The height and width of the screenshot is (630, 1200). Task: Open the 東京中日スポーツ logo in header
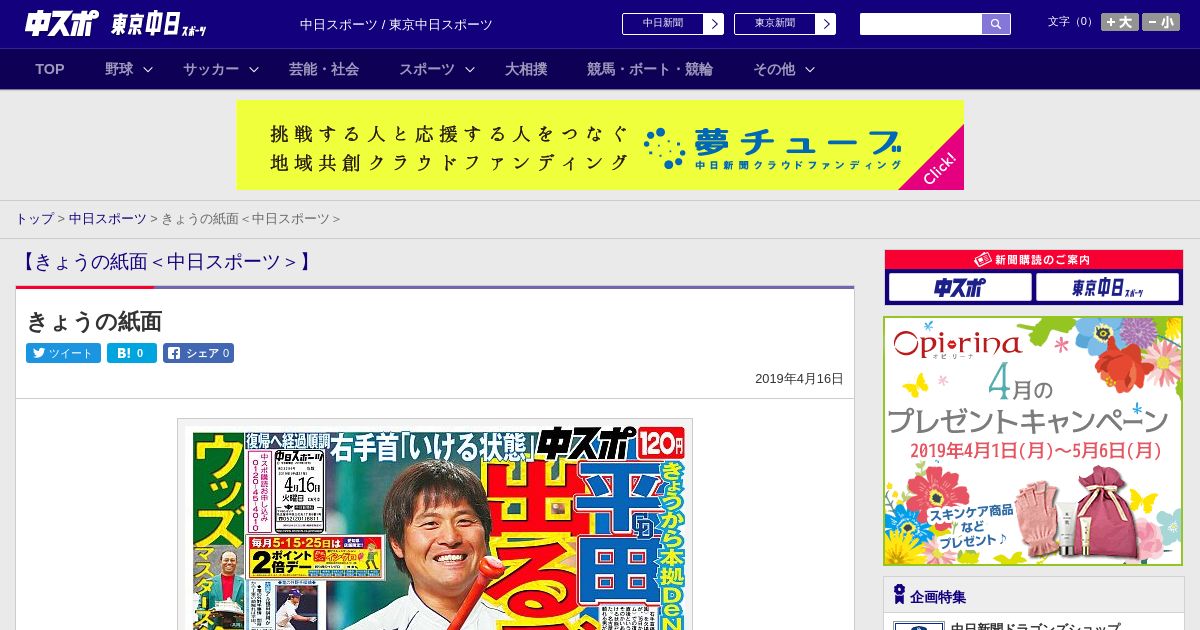click(160, 24)
